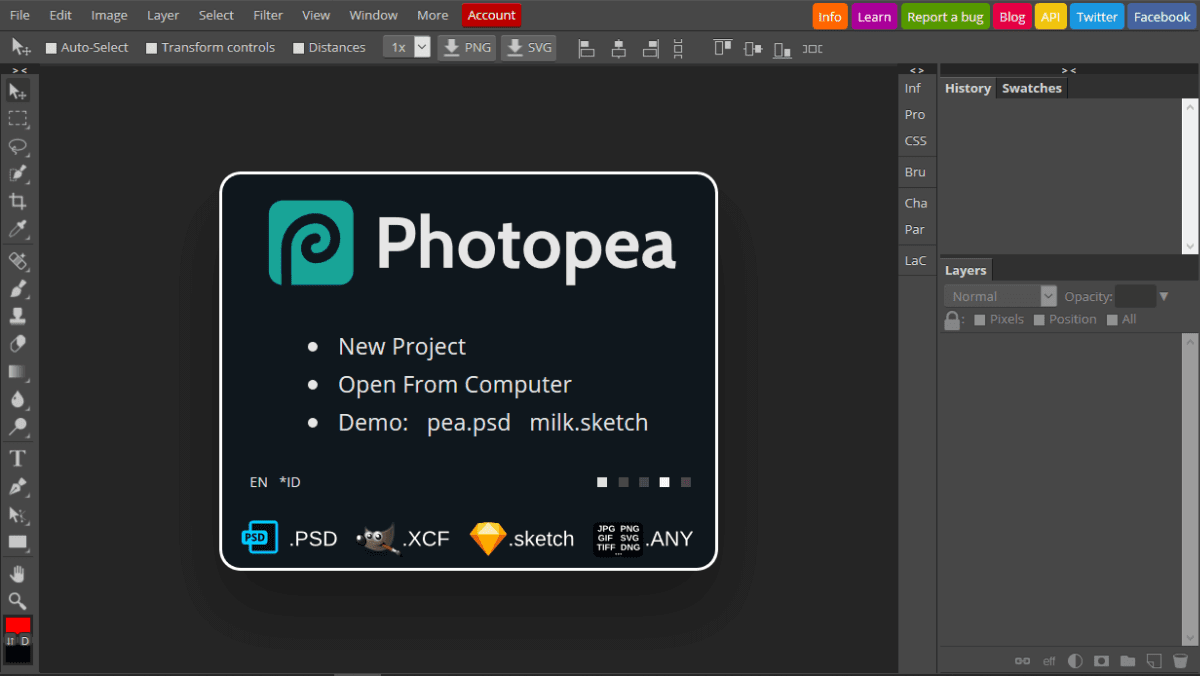
Task: Select the Move tool in toolbox
Action: point(17,91)
